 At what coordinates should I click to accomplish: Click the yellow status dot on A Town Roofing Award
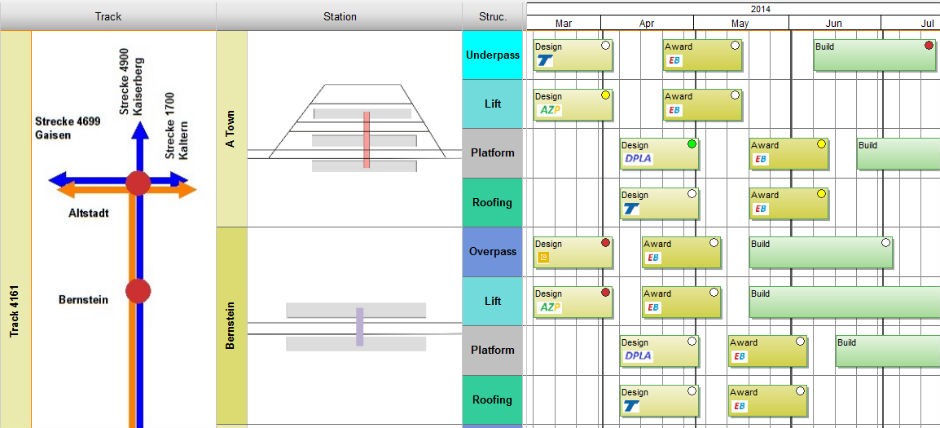(821, 194)
